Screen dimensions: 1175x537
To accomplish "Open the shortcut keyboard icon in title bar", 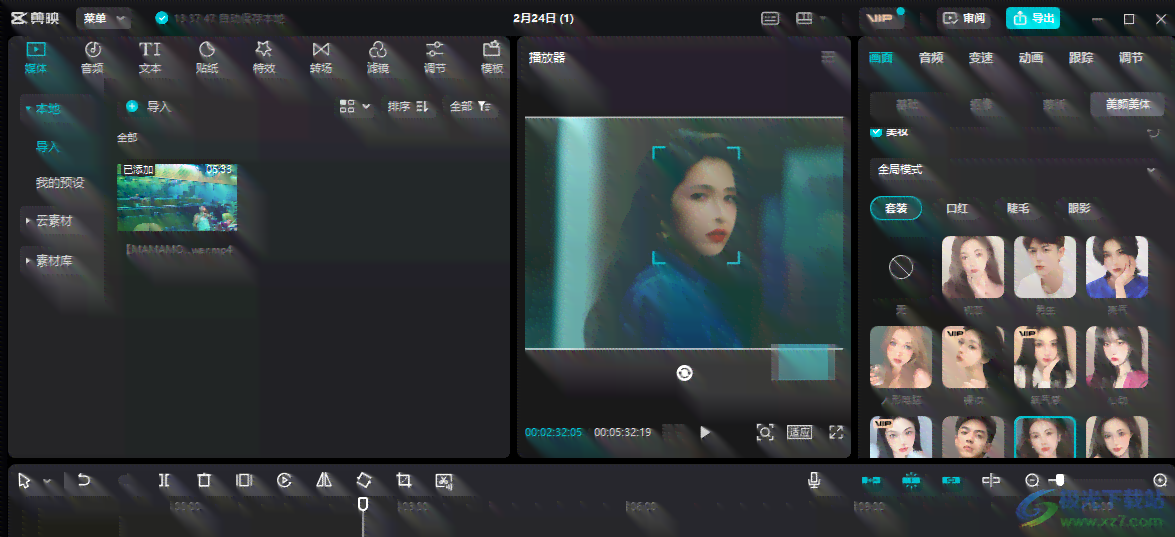I will [770, 19].
